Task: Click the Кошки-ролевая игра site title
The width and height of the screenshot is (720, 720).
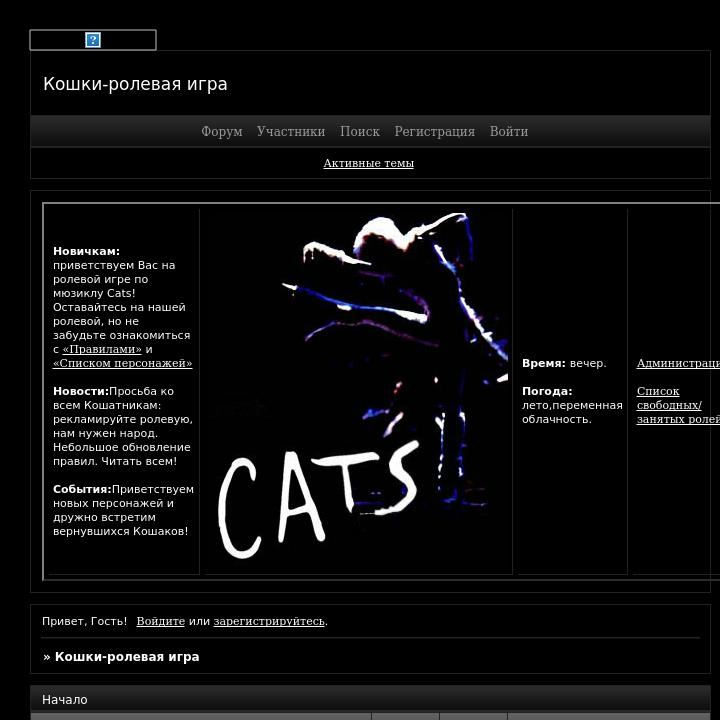Action: 135,84
